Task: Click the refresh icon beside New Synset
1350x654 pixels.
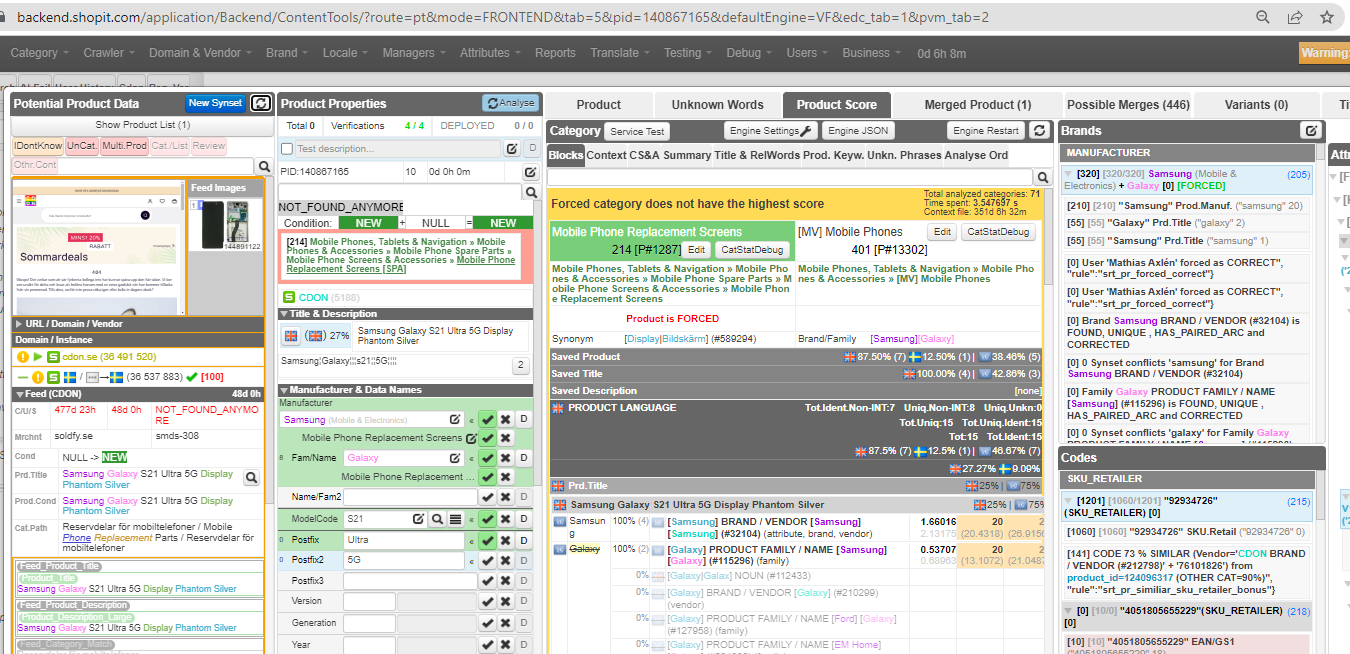Action: [x=260, y=103]
